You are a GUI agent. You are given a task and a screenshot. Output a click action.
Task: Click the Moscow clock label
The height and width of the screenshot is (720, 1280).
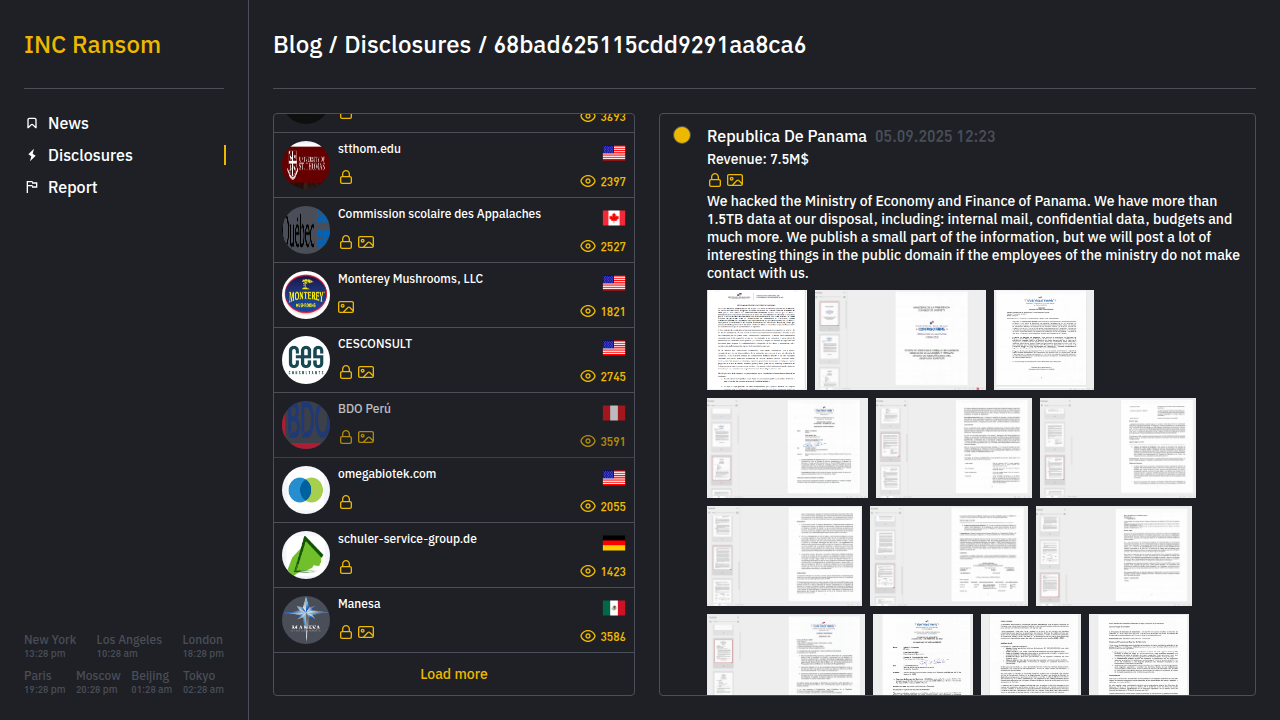tap(98, 676)
